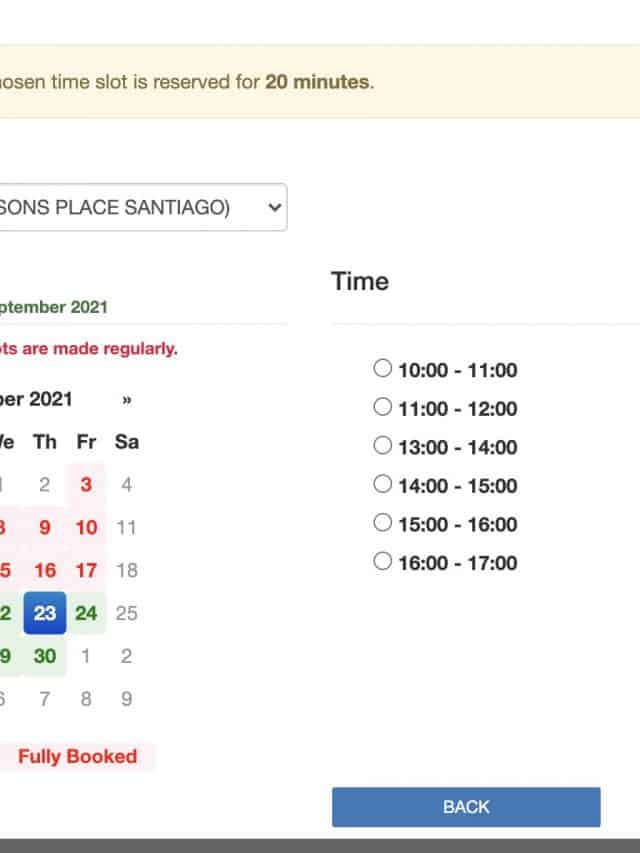Select the 16:00 - 17:00 time slot
The width and height of the screenshot is (640, 853).
tap(382, 562)
